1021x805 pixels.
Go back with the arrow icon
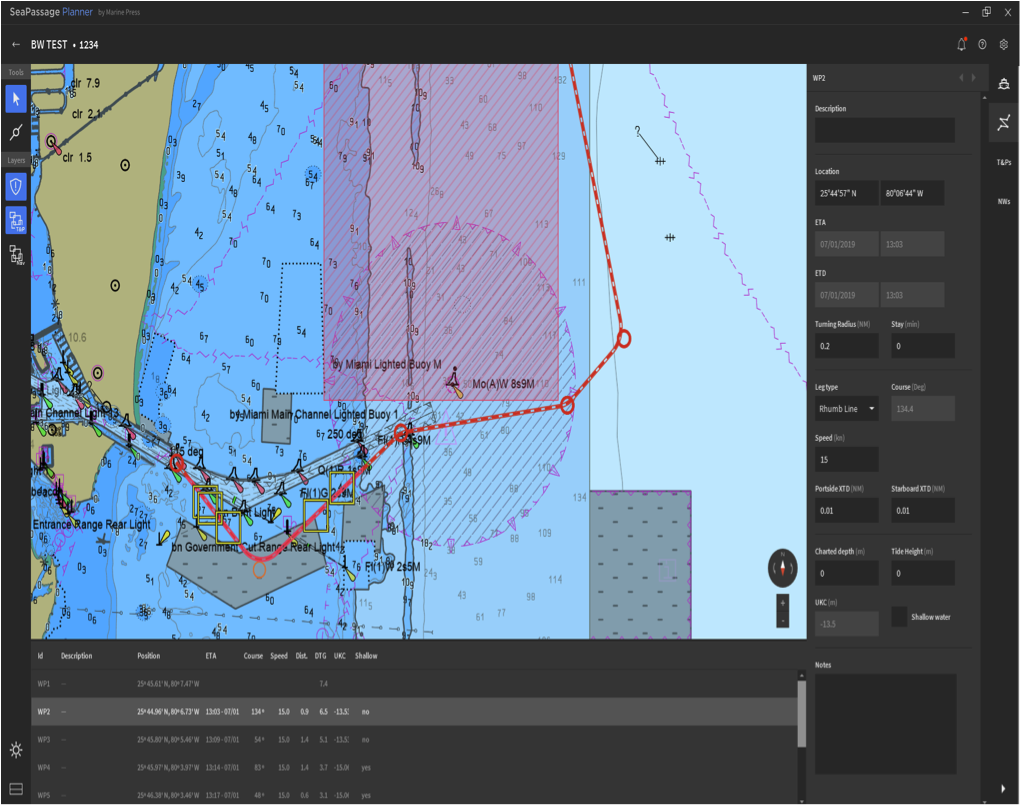pyautogui.click(x=16, y=44)
